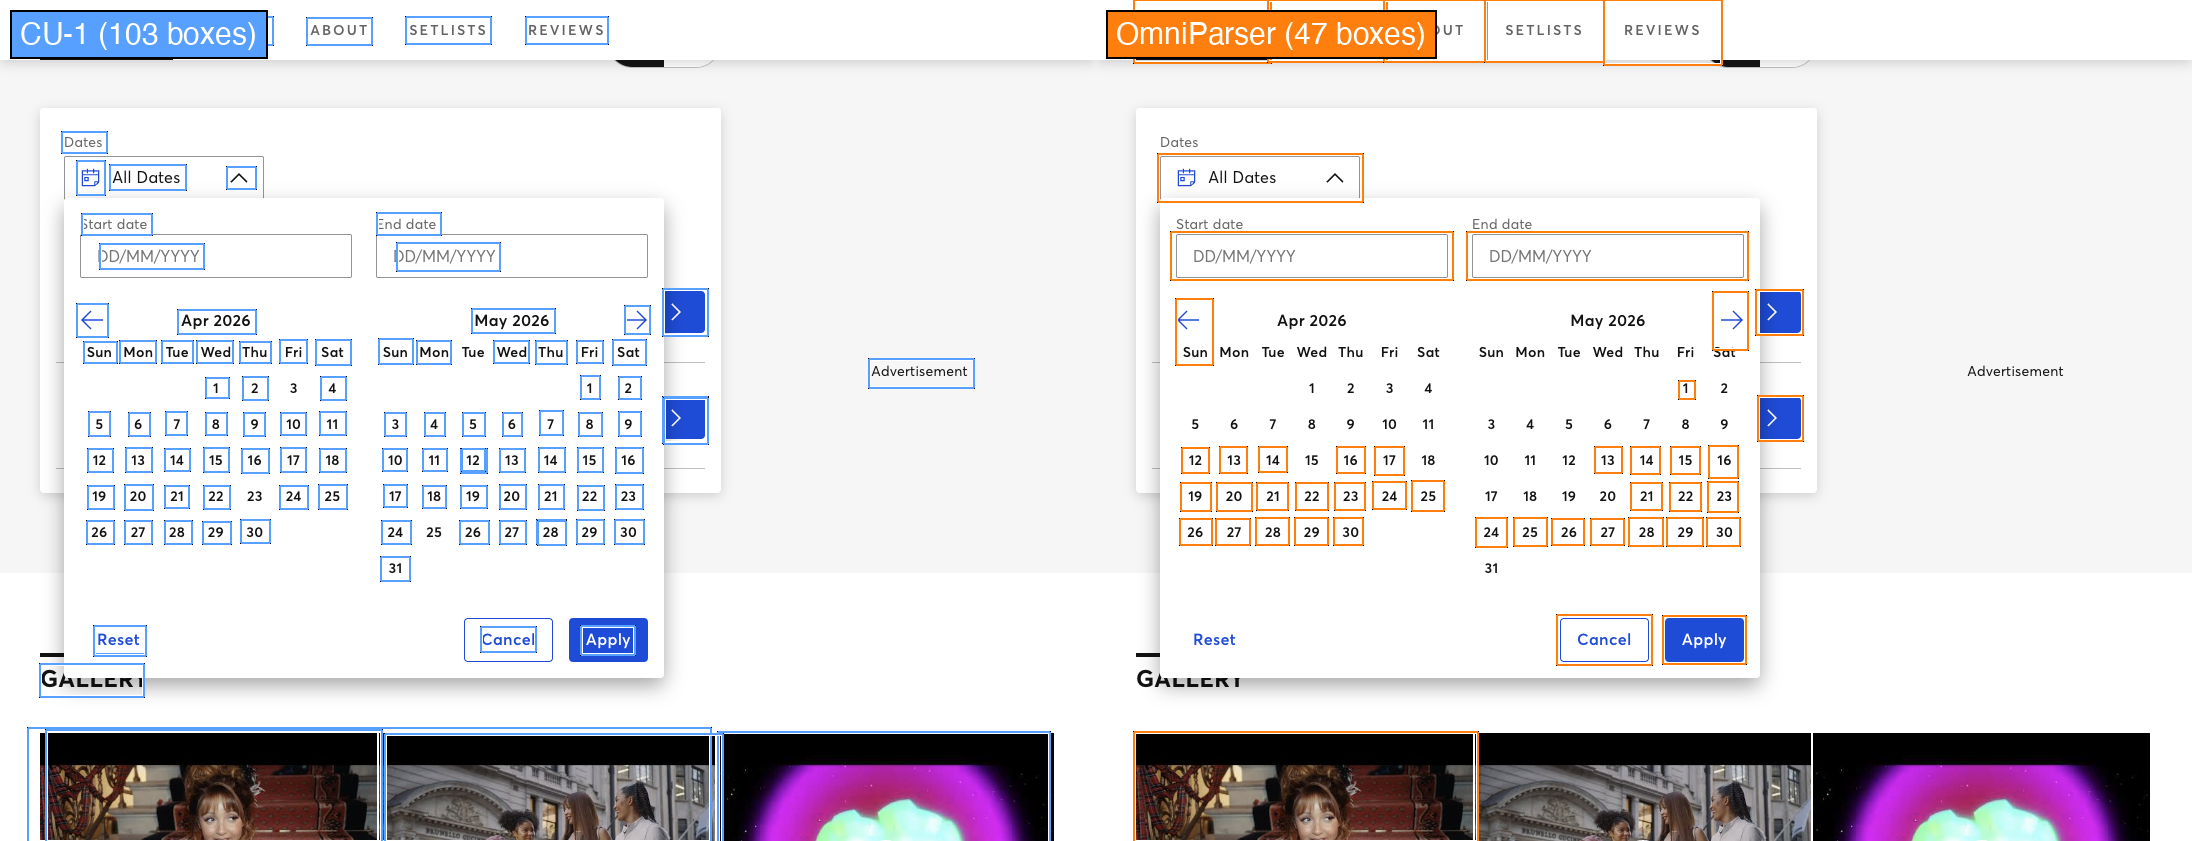This screenshot has width=2192, height=841.
Task: Select May 20 in OmniParser panel calendar
Action: [1608, 496]
